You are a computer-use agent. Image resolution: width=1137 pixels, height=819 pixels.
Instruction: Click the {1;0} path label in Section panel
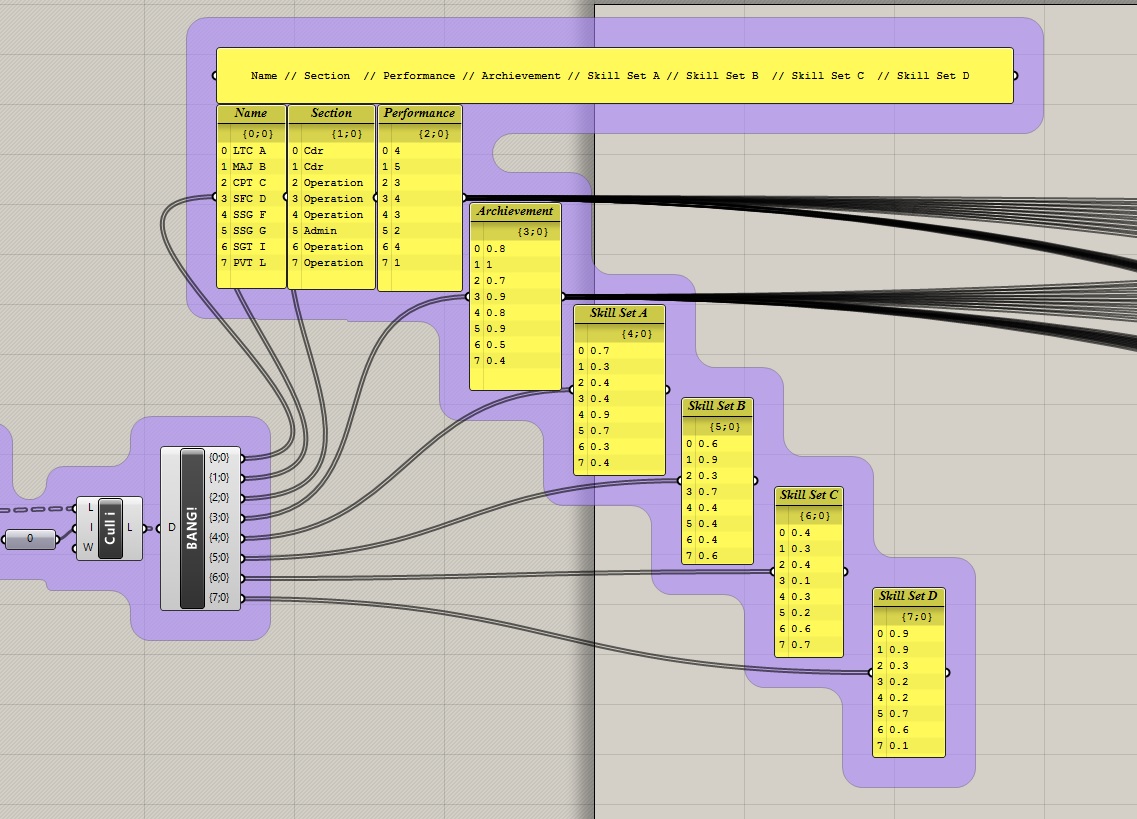[x=347, y=134]
